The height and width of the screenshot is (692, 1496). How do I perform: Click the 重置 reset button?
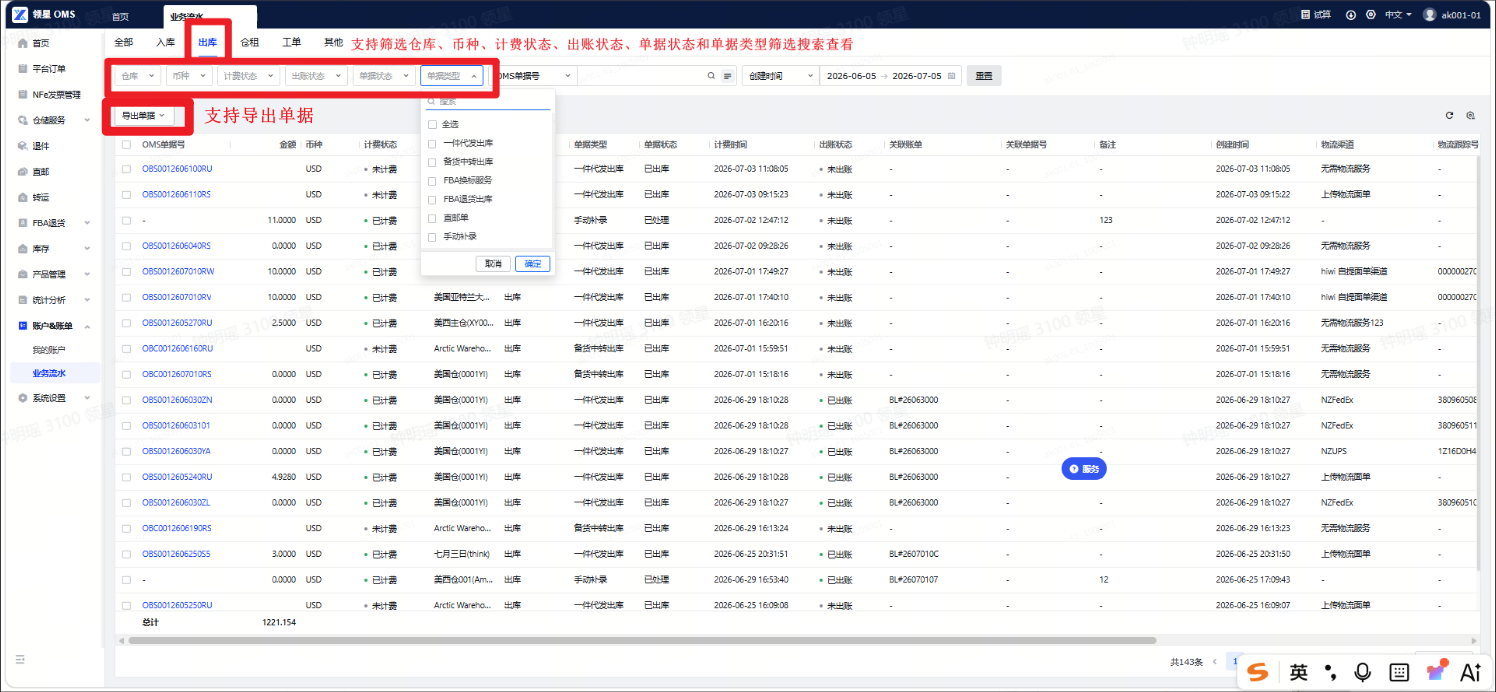point(984,76)
